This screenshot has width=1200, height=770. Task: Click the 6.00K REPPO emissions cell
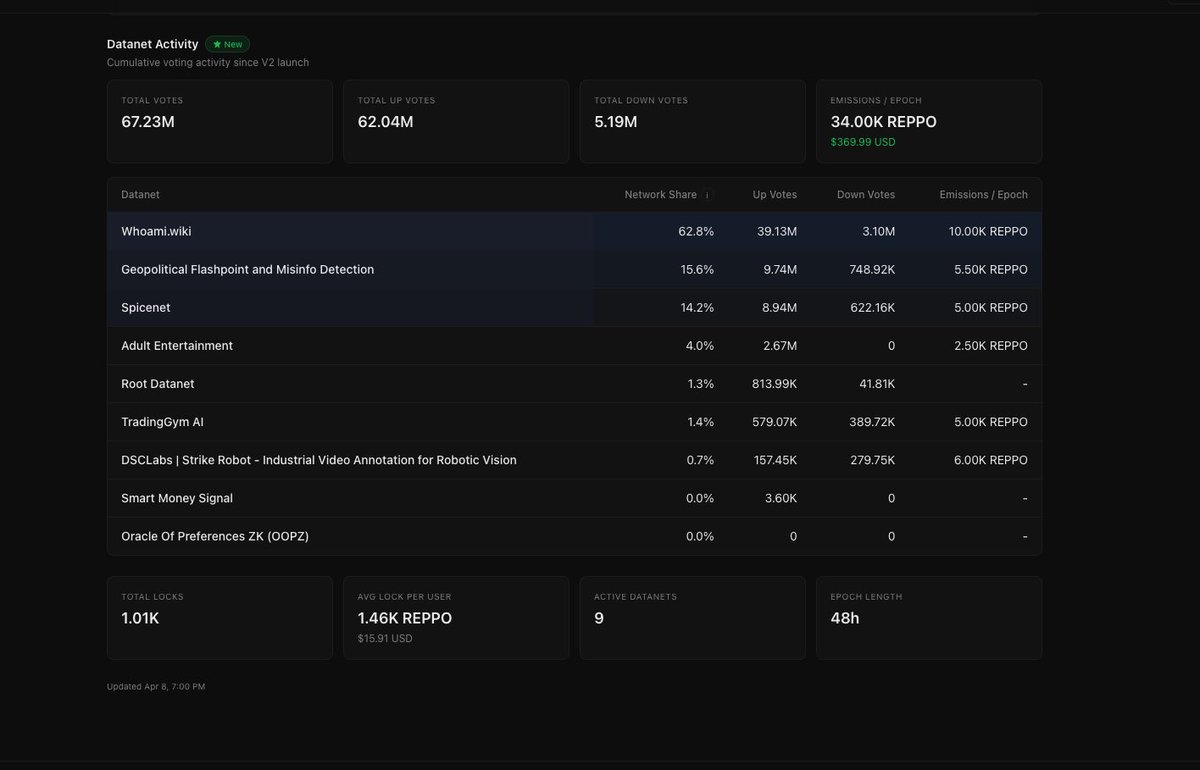991,460
